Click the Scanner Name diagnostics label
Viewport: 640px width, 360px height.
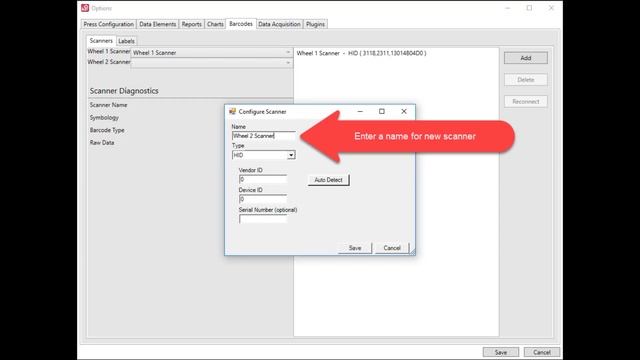tap(108, 105)
